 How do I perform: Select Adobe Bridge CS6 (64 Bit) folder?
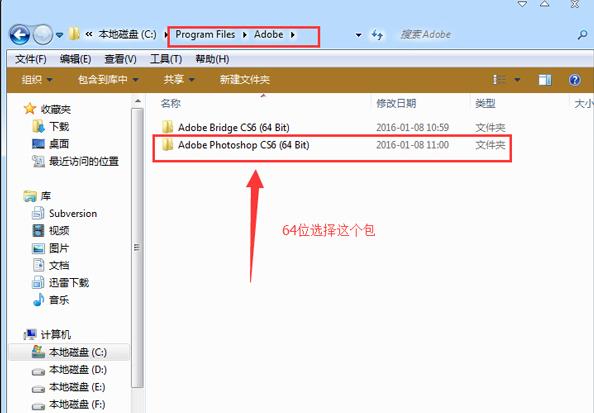[233, 127]
